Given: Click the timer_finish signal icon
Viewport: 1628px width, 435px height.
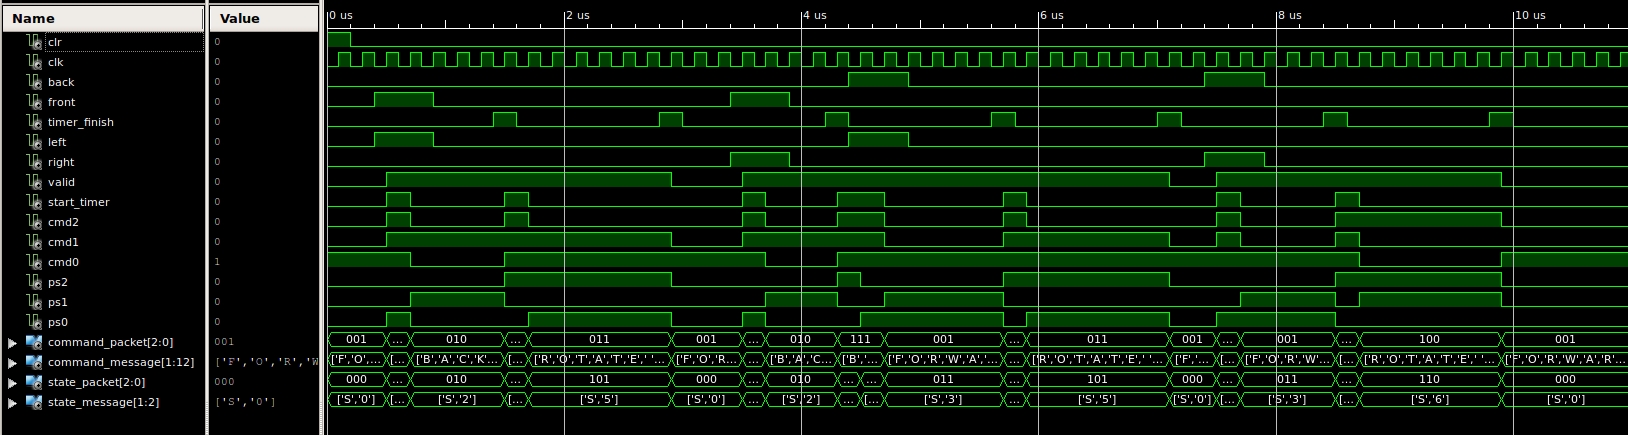Looking at the screenshot, I should tap(35, 122).
